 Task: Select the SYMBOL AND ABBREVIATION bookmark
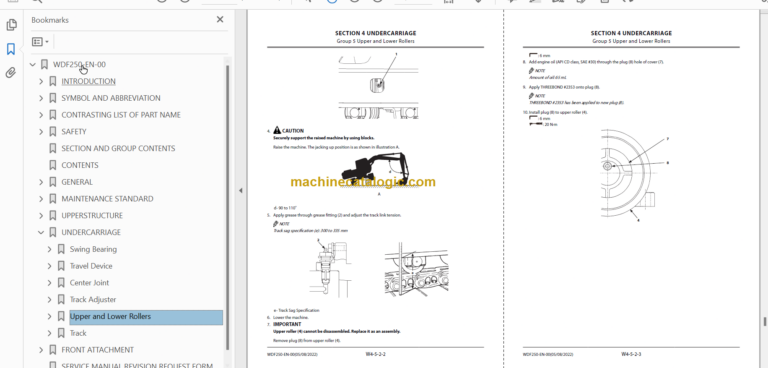(111, 98)
